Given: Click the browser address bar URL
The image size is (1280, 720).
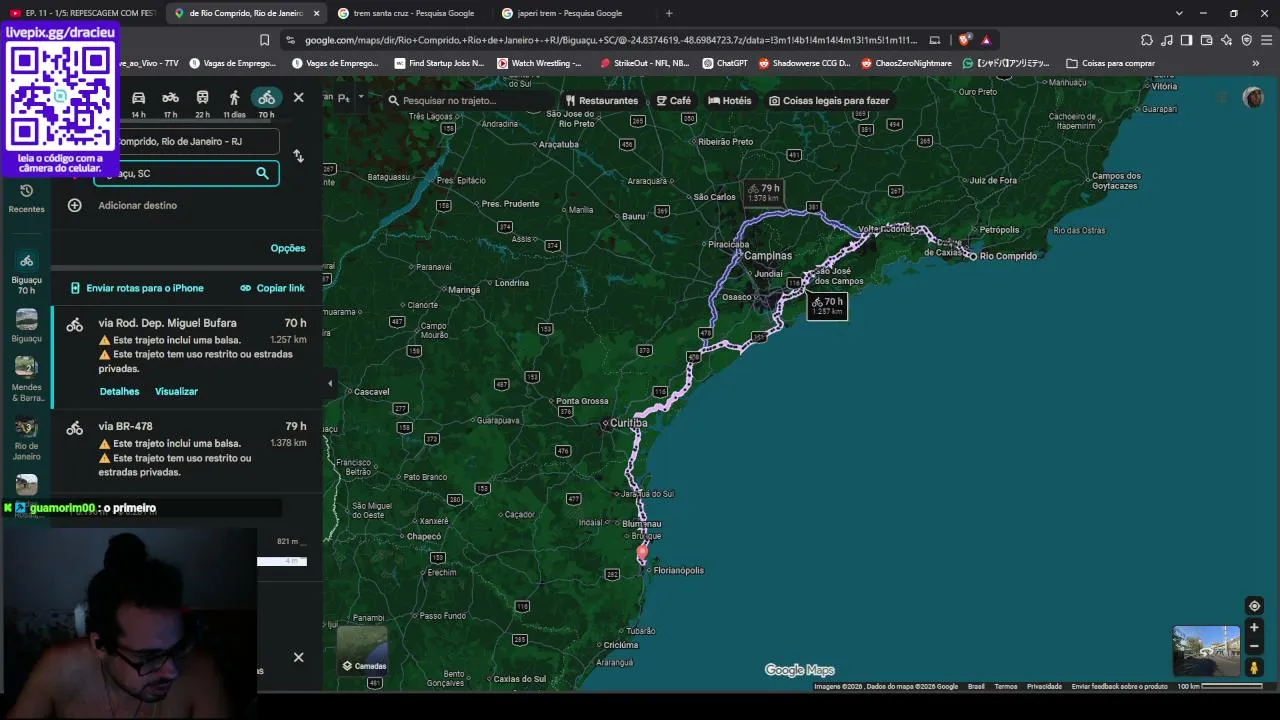Looking at the screenshot, I should click(x=611, y=40).
